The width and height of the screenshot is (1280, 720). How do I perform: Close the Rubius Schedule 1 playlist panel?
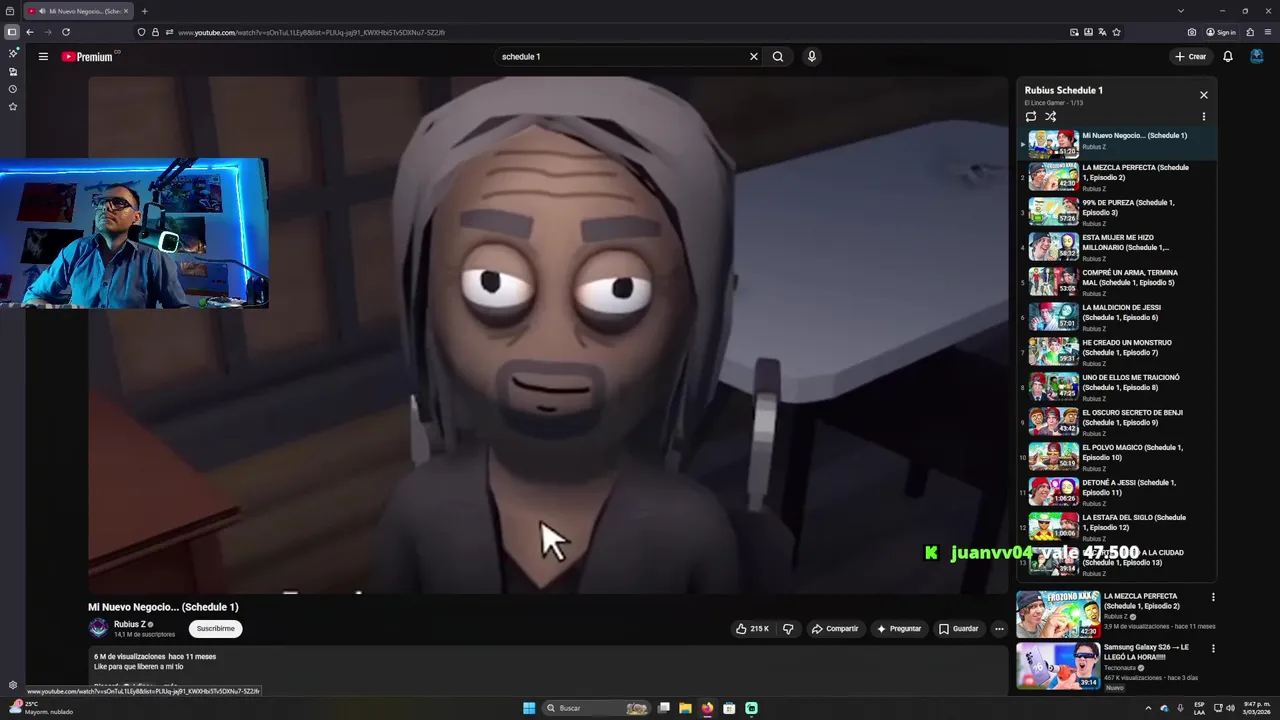coord(1204,95)
